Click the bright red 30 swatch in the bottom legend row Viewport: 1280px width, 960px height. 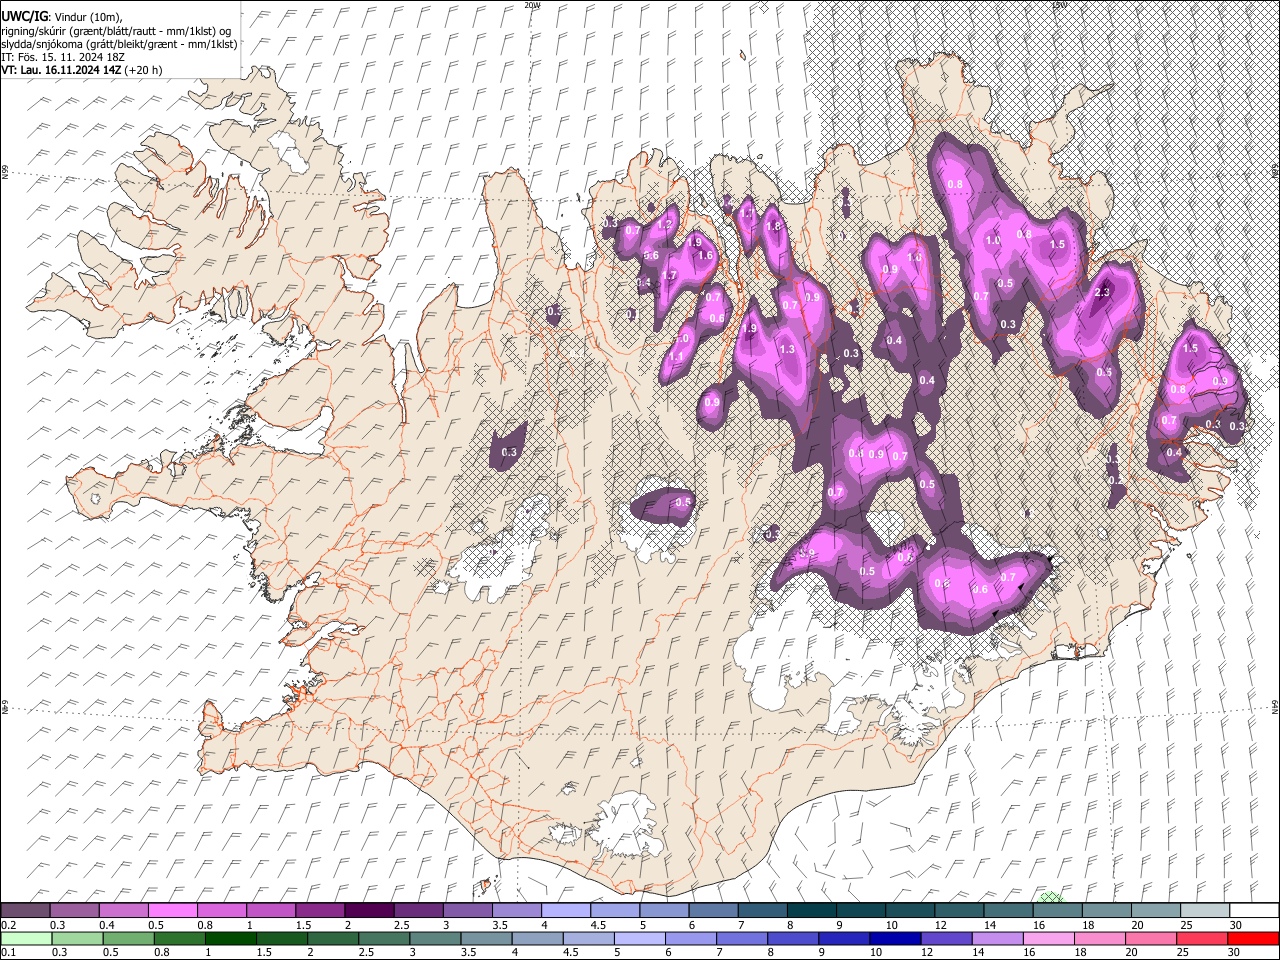[x=1252, y=938]
